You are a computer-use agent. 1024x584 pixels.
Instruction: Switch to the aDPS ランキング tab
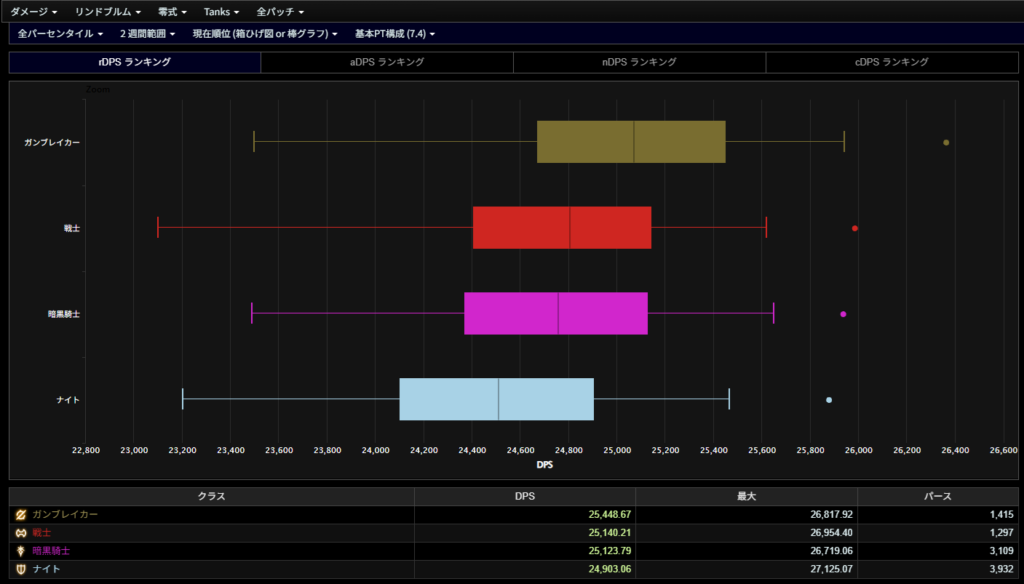[x=387, y=62]
